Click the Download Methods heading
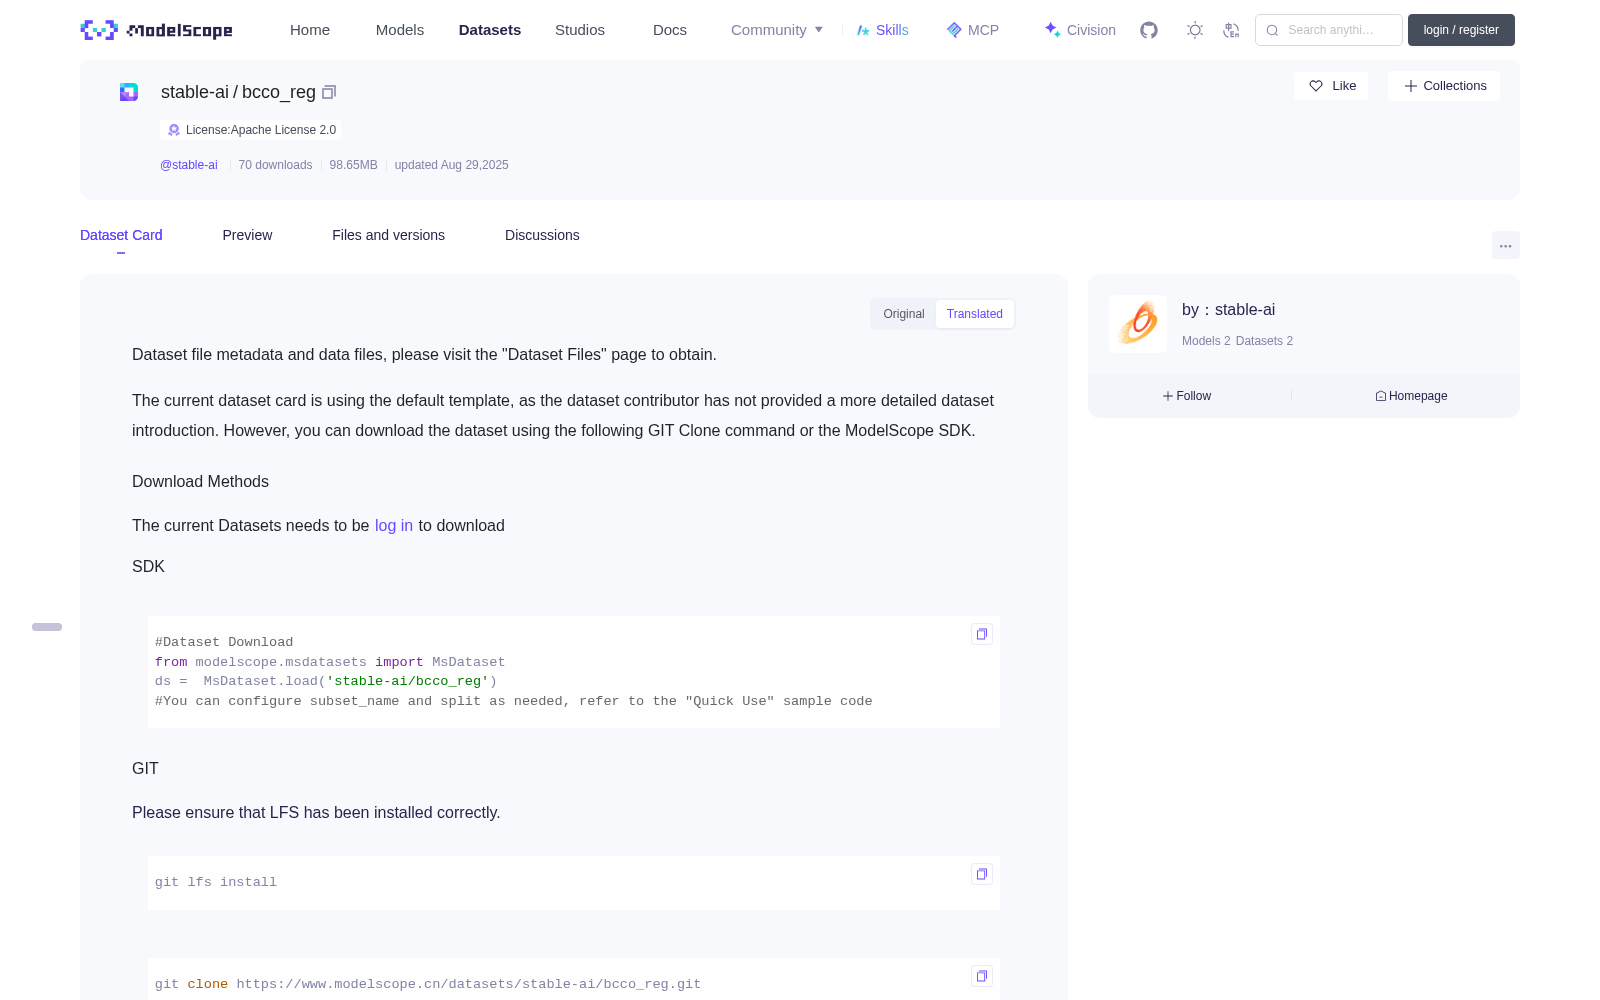The image size is (1600, 1000). pyautogui.click(x=200, y=482)
